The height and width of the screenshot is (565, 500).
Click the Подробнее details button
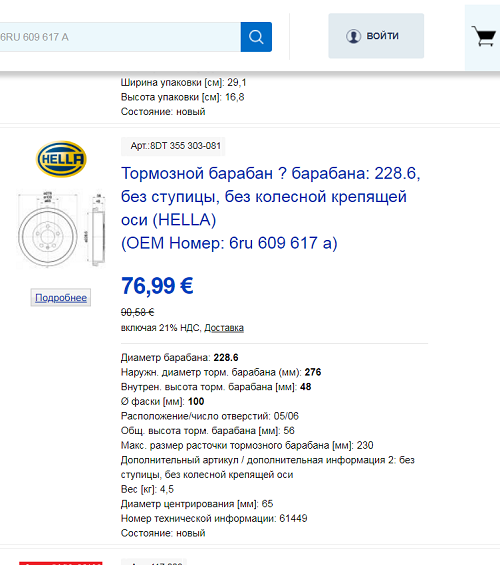coord(61,298)
